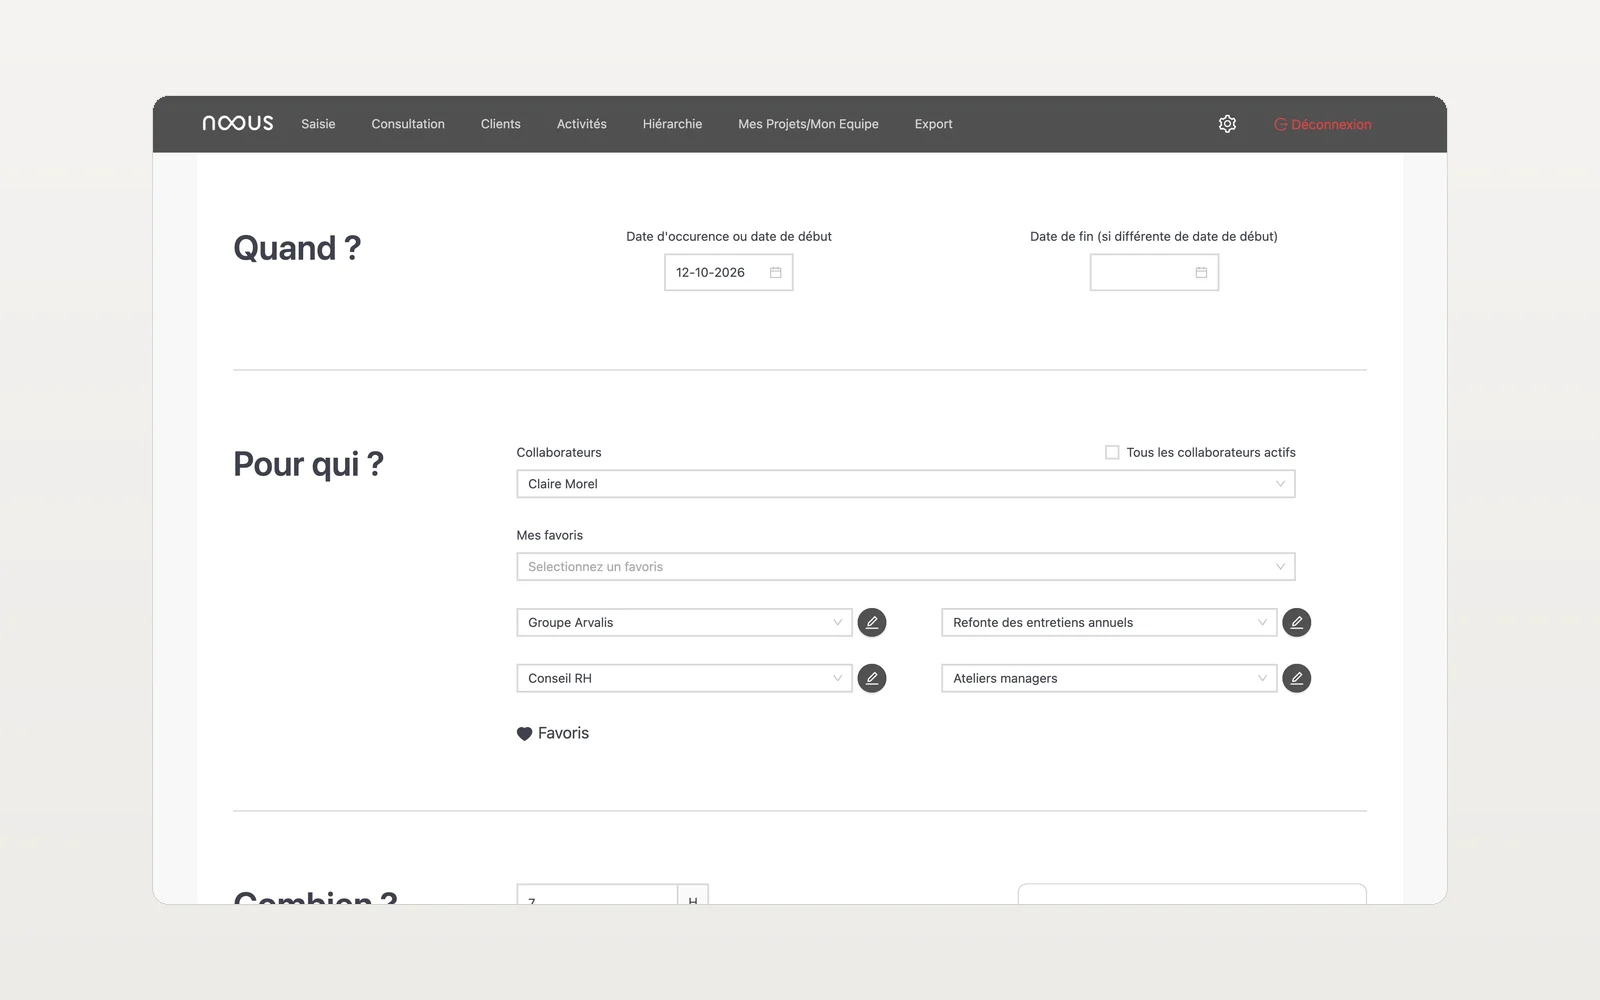This screenshot has width=1600, height=1000.
Task: Open the Refonte des entretiens annuels dropdown
Action: 1109,622
